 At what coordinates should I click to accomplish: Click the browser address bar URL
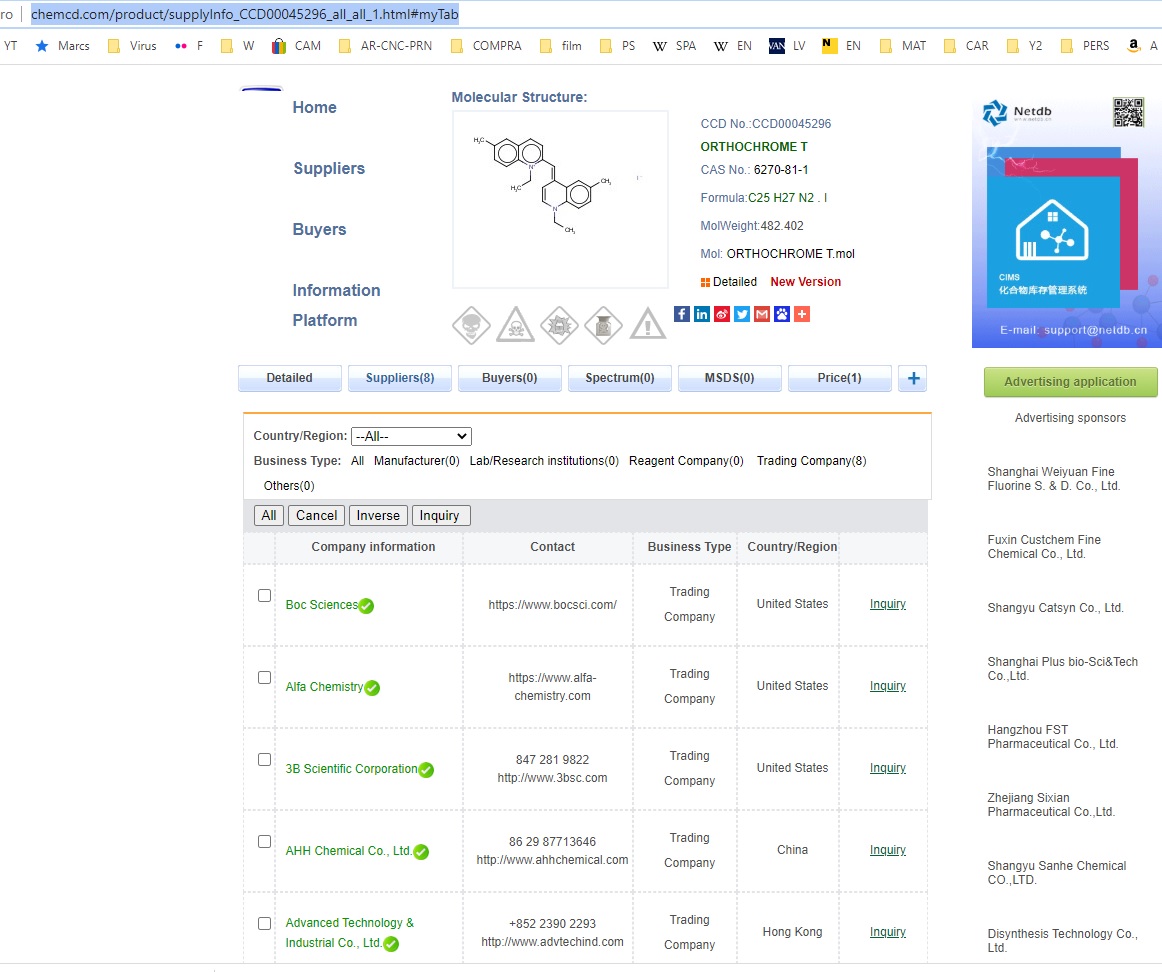245,14
